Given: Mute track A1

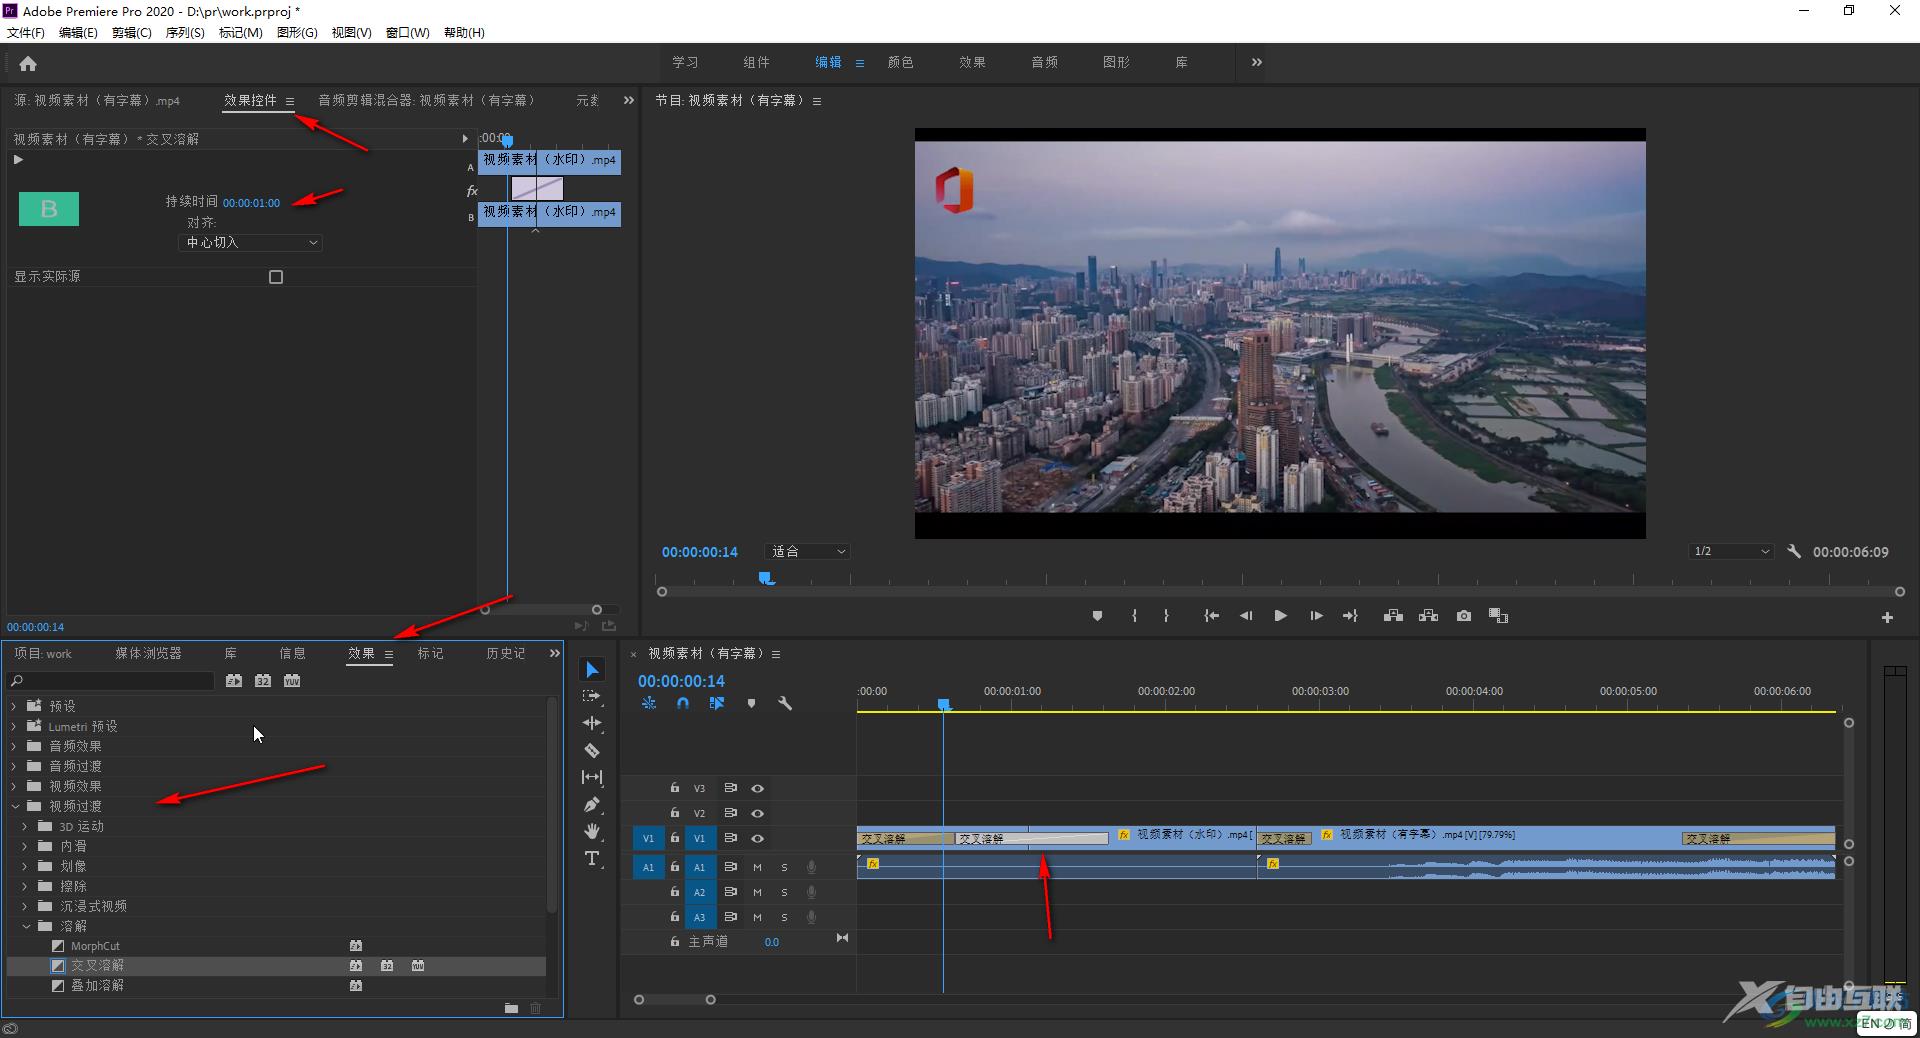Looking at the screenshot, I should point(757,867).
